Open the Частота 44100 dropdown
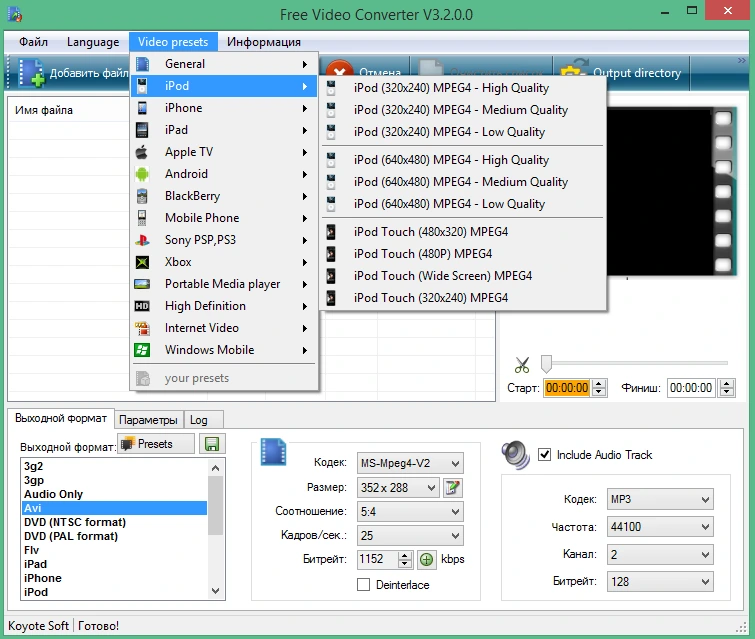 point(660,527)
